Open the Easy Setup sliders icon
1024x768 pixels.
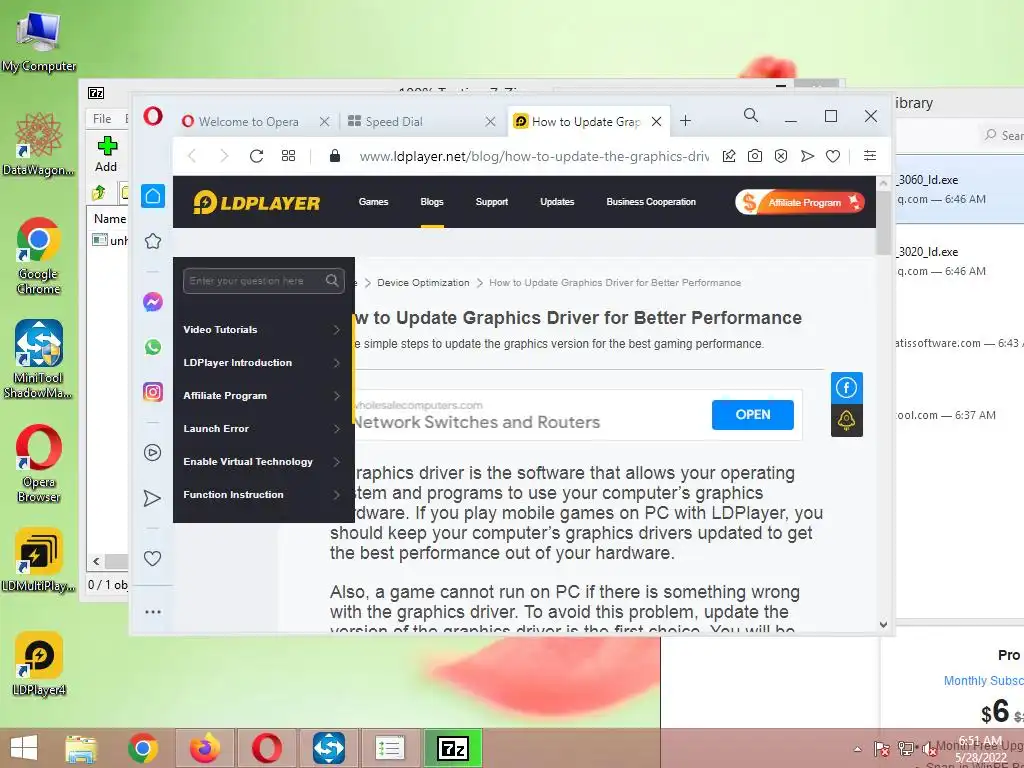(x=870, y=155)
